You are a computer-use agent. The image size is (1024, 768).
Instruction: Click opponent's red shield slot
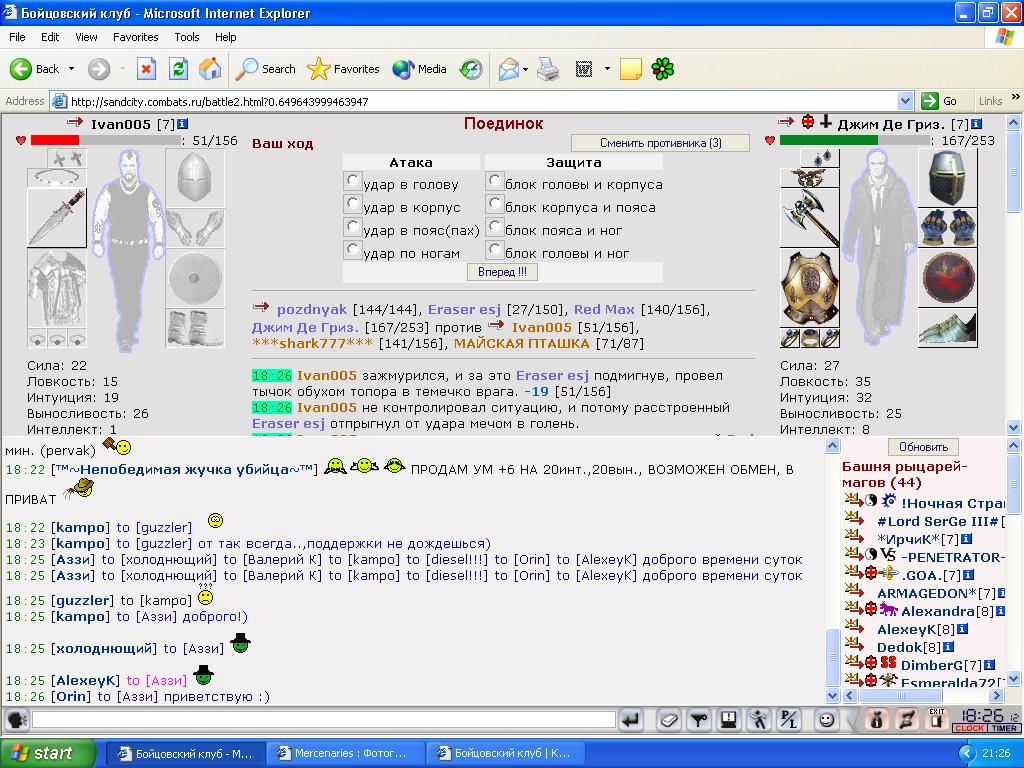948,278
